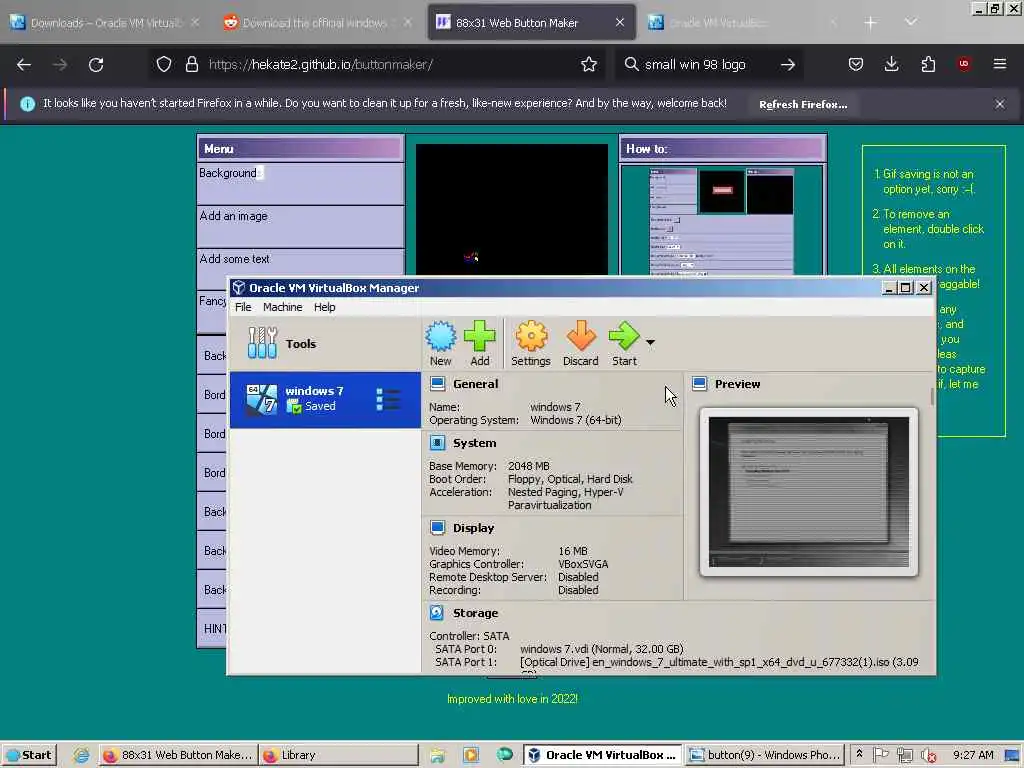The image size is (1024, 768).
Task: Open the File menu in VirtualBox
Action: (x=243, y=307)
